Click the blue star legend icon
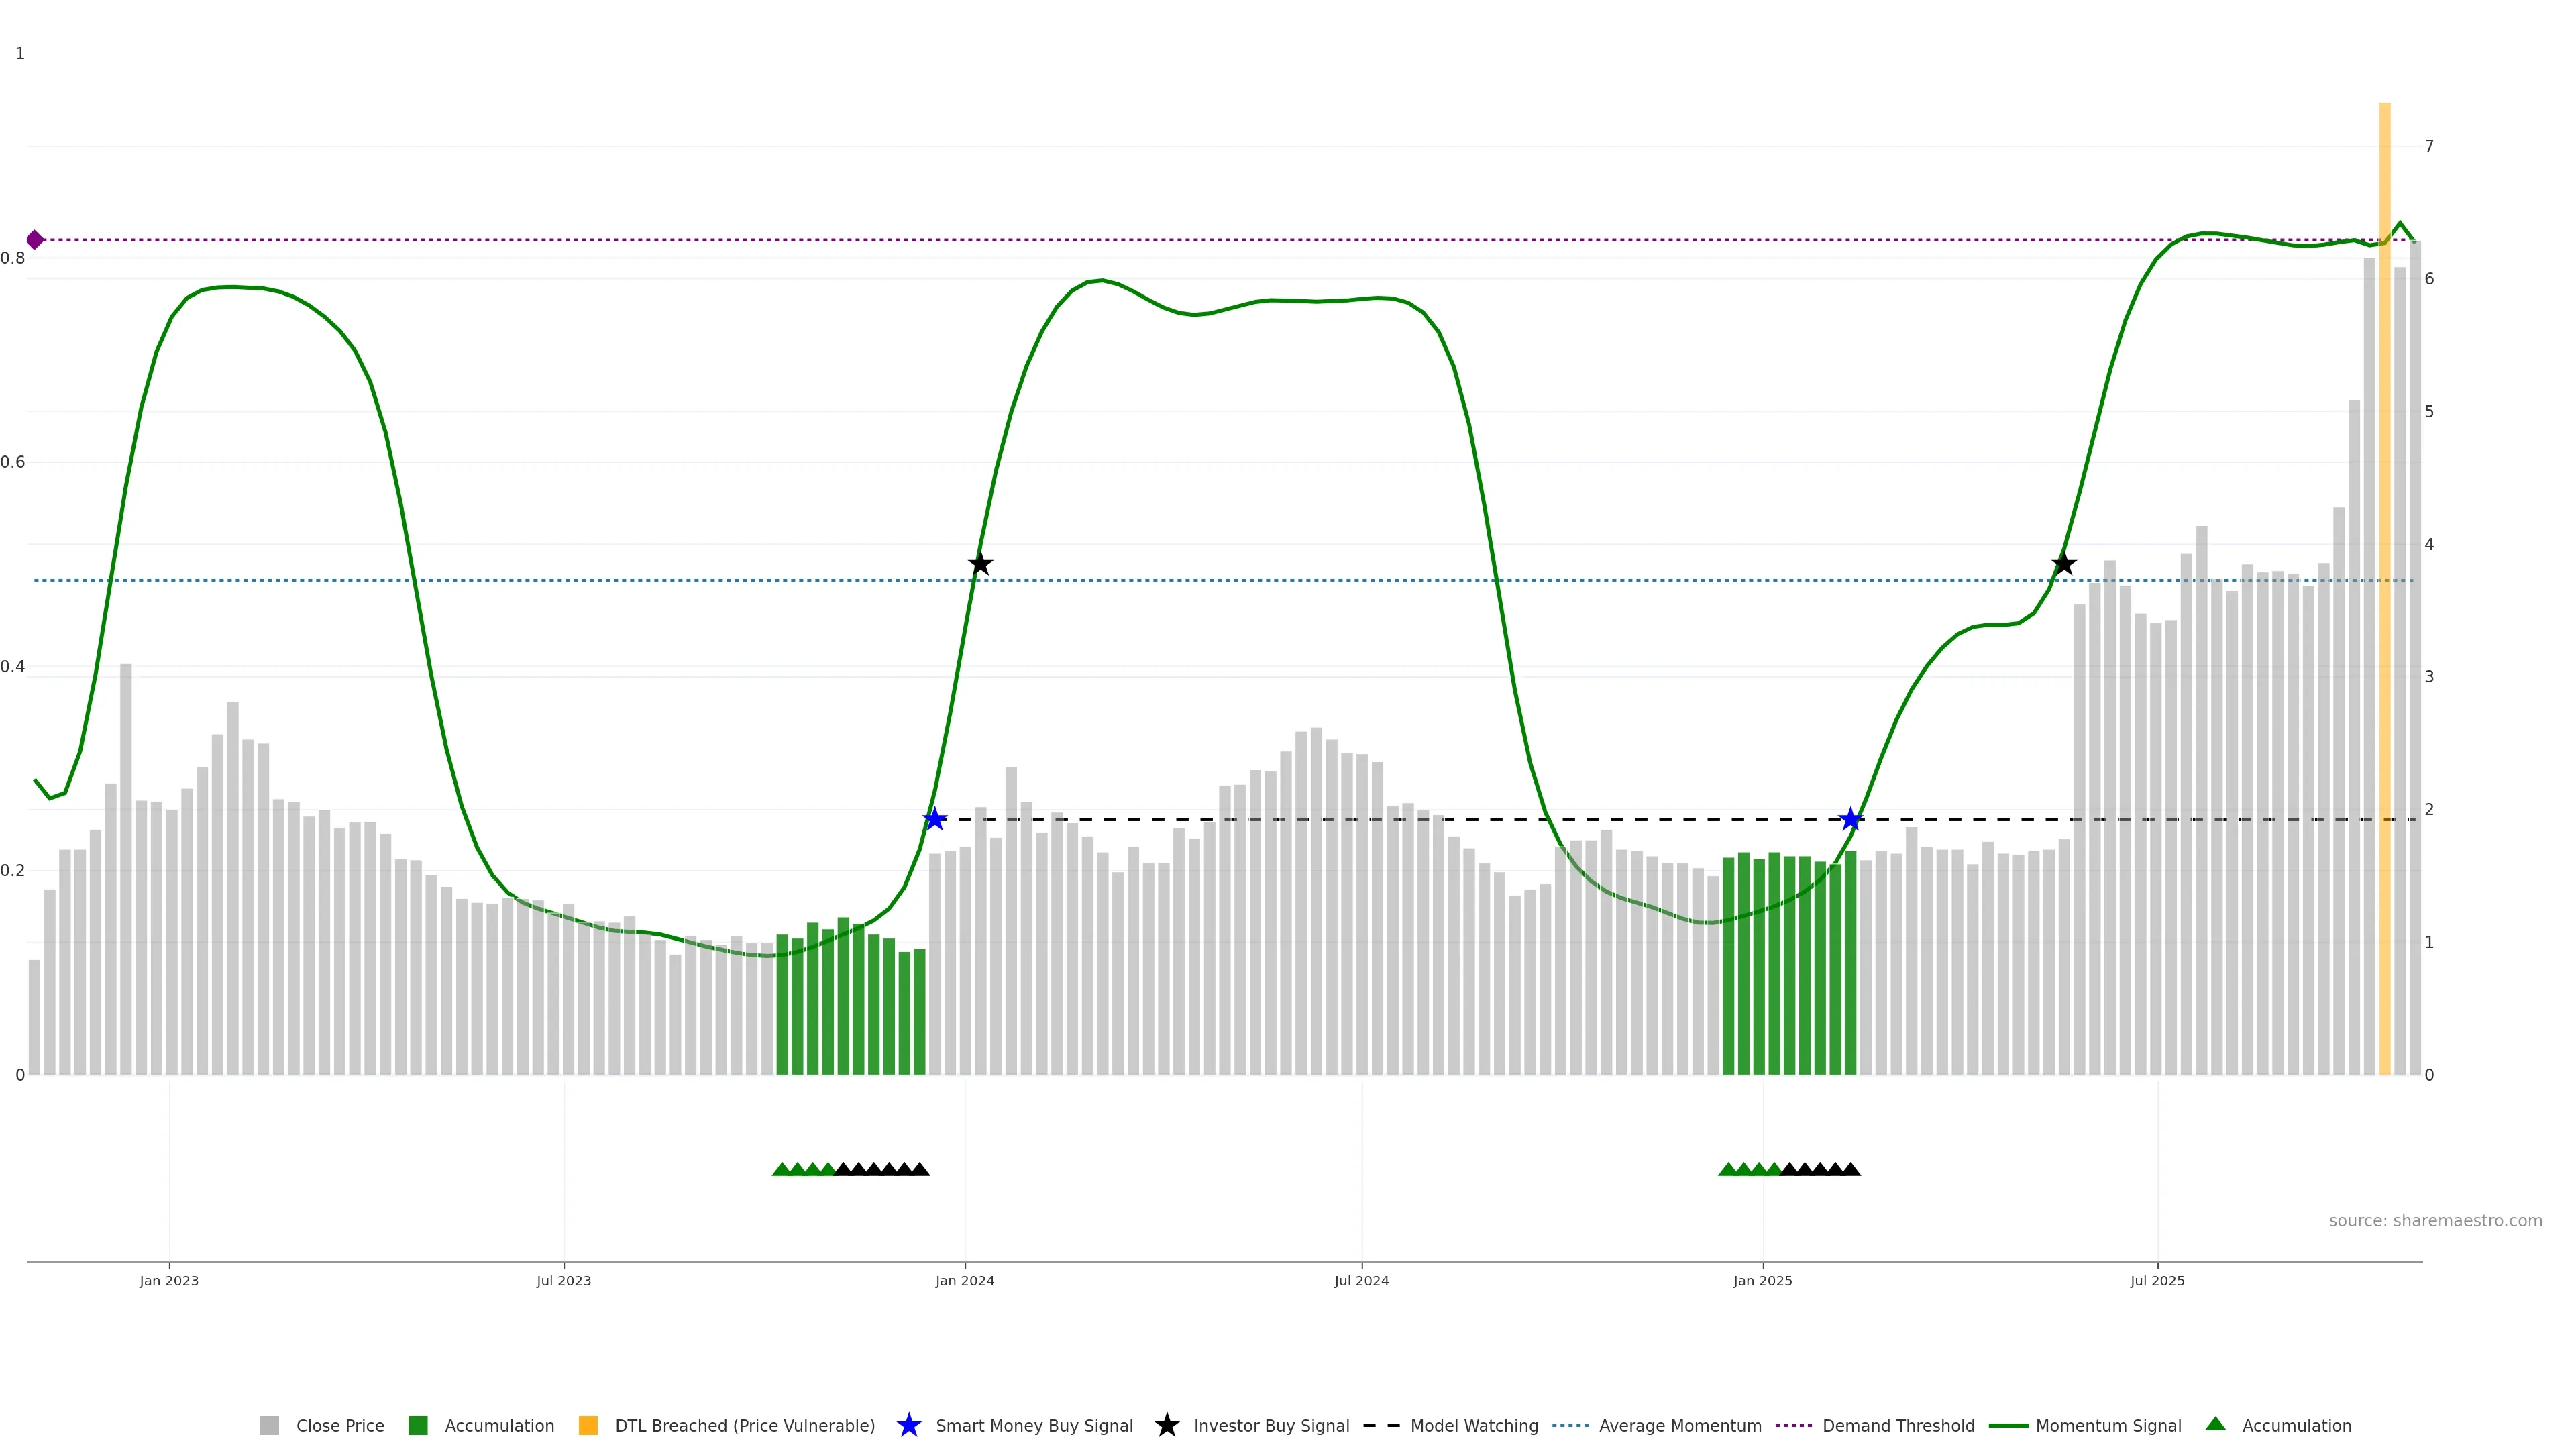2576x1449 pixels. 908,1425
